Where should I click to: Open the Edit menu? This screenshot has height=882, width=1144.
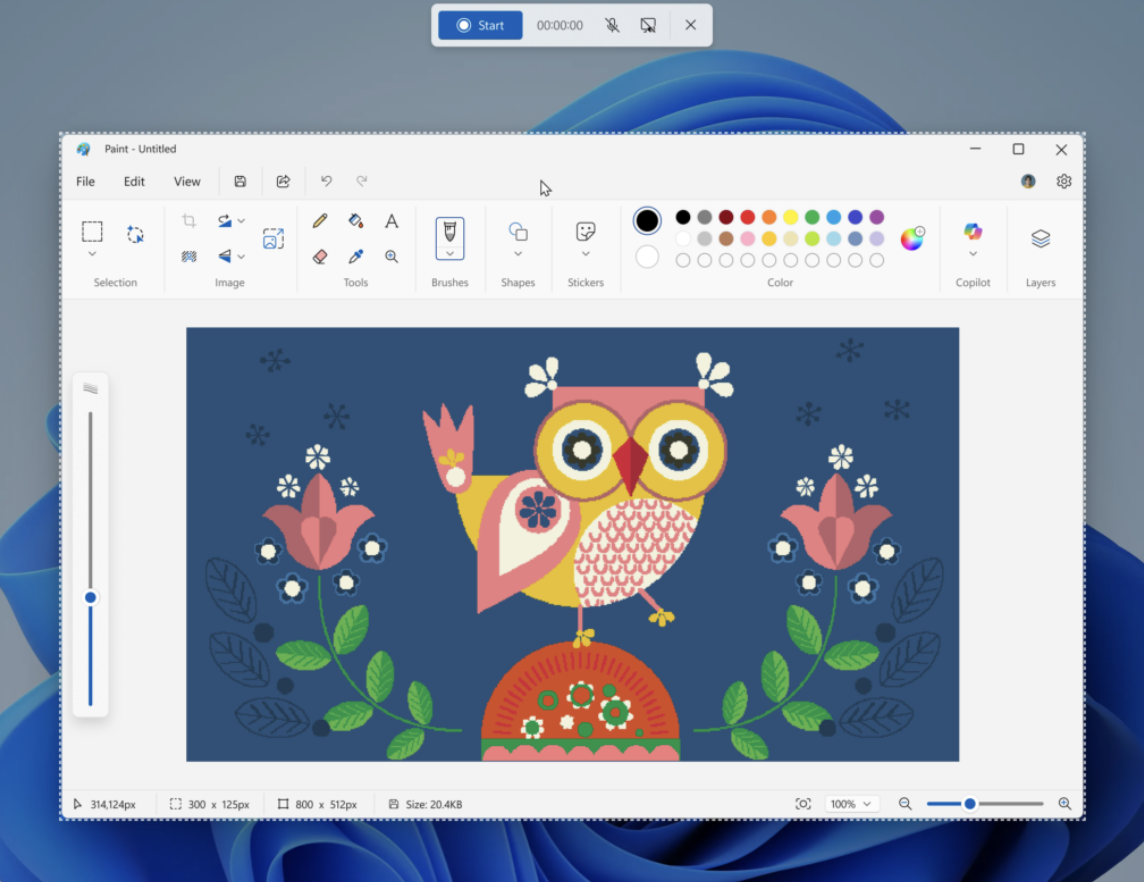pos(134,181)
